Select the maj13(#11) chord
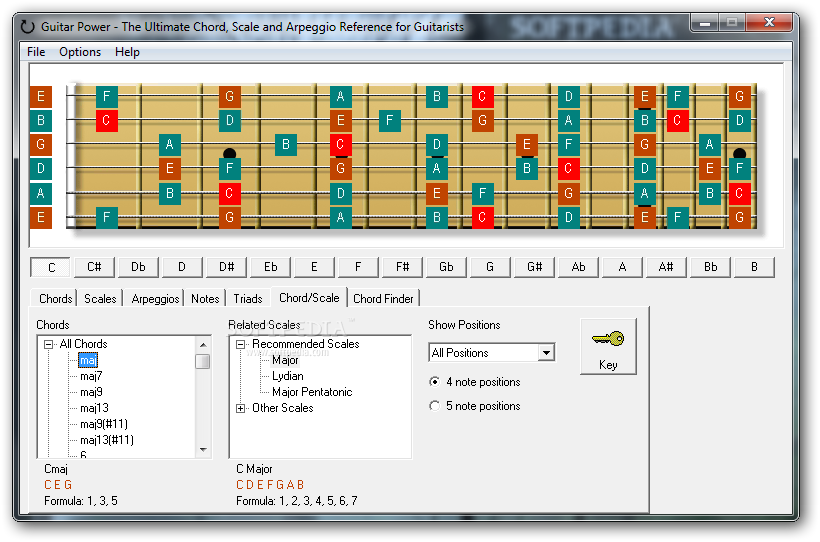Screen dimensions: 820x542 pos(107,440)
